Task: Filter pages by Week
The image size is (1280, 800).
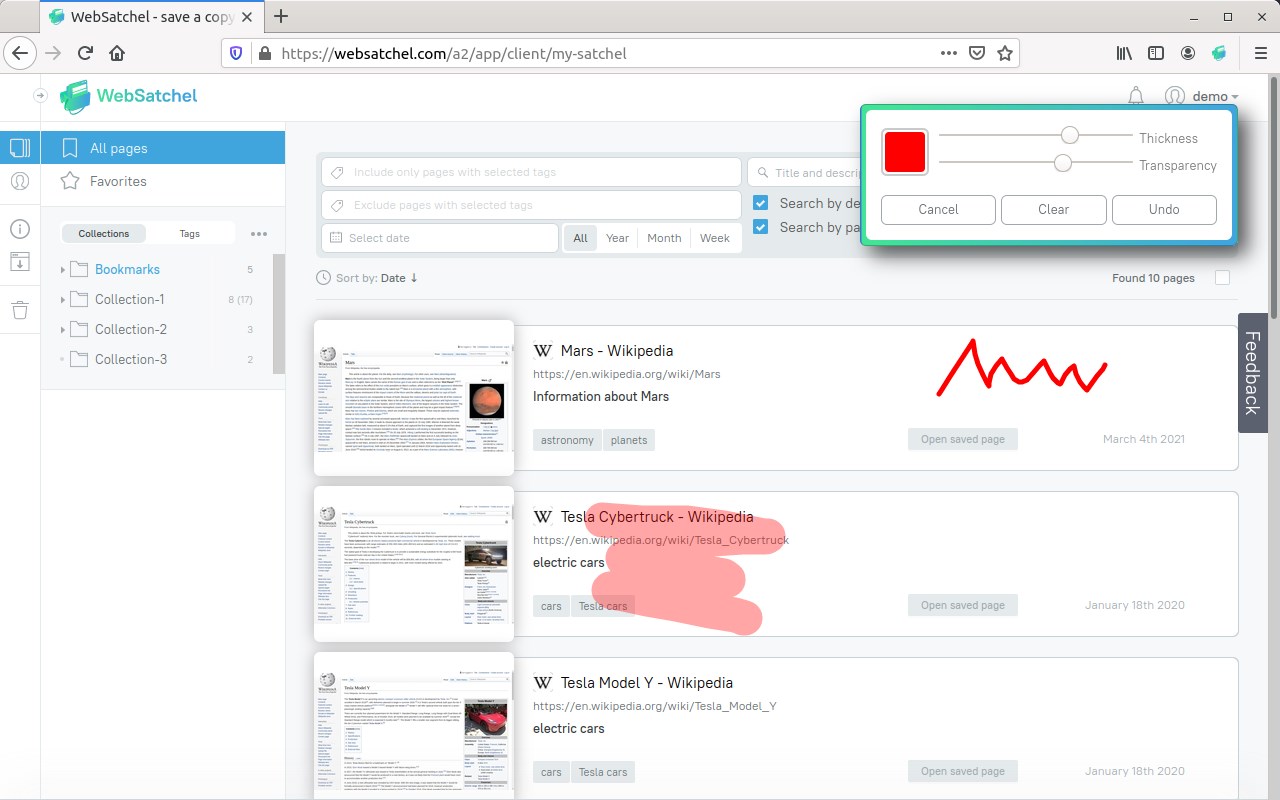Action: click(x=715, y=238)
